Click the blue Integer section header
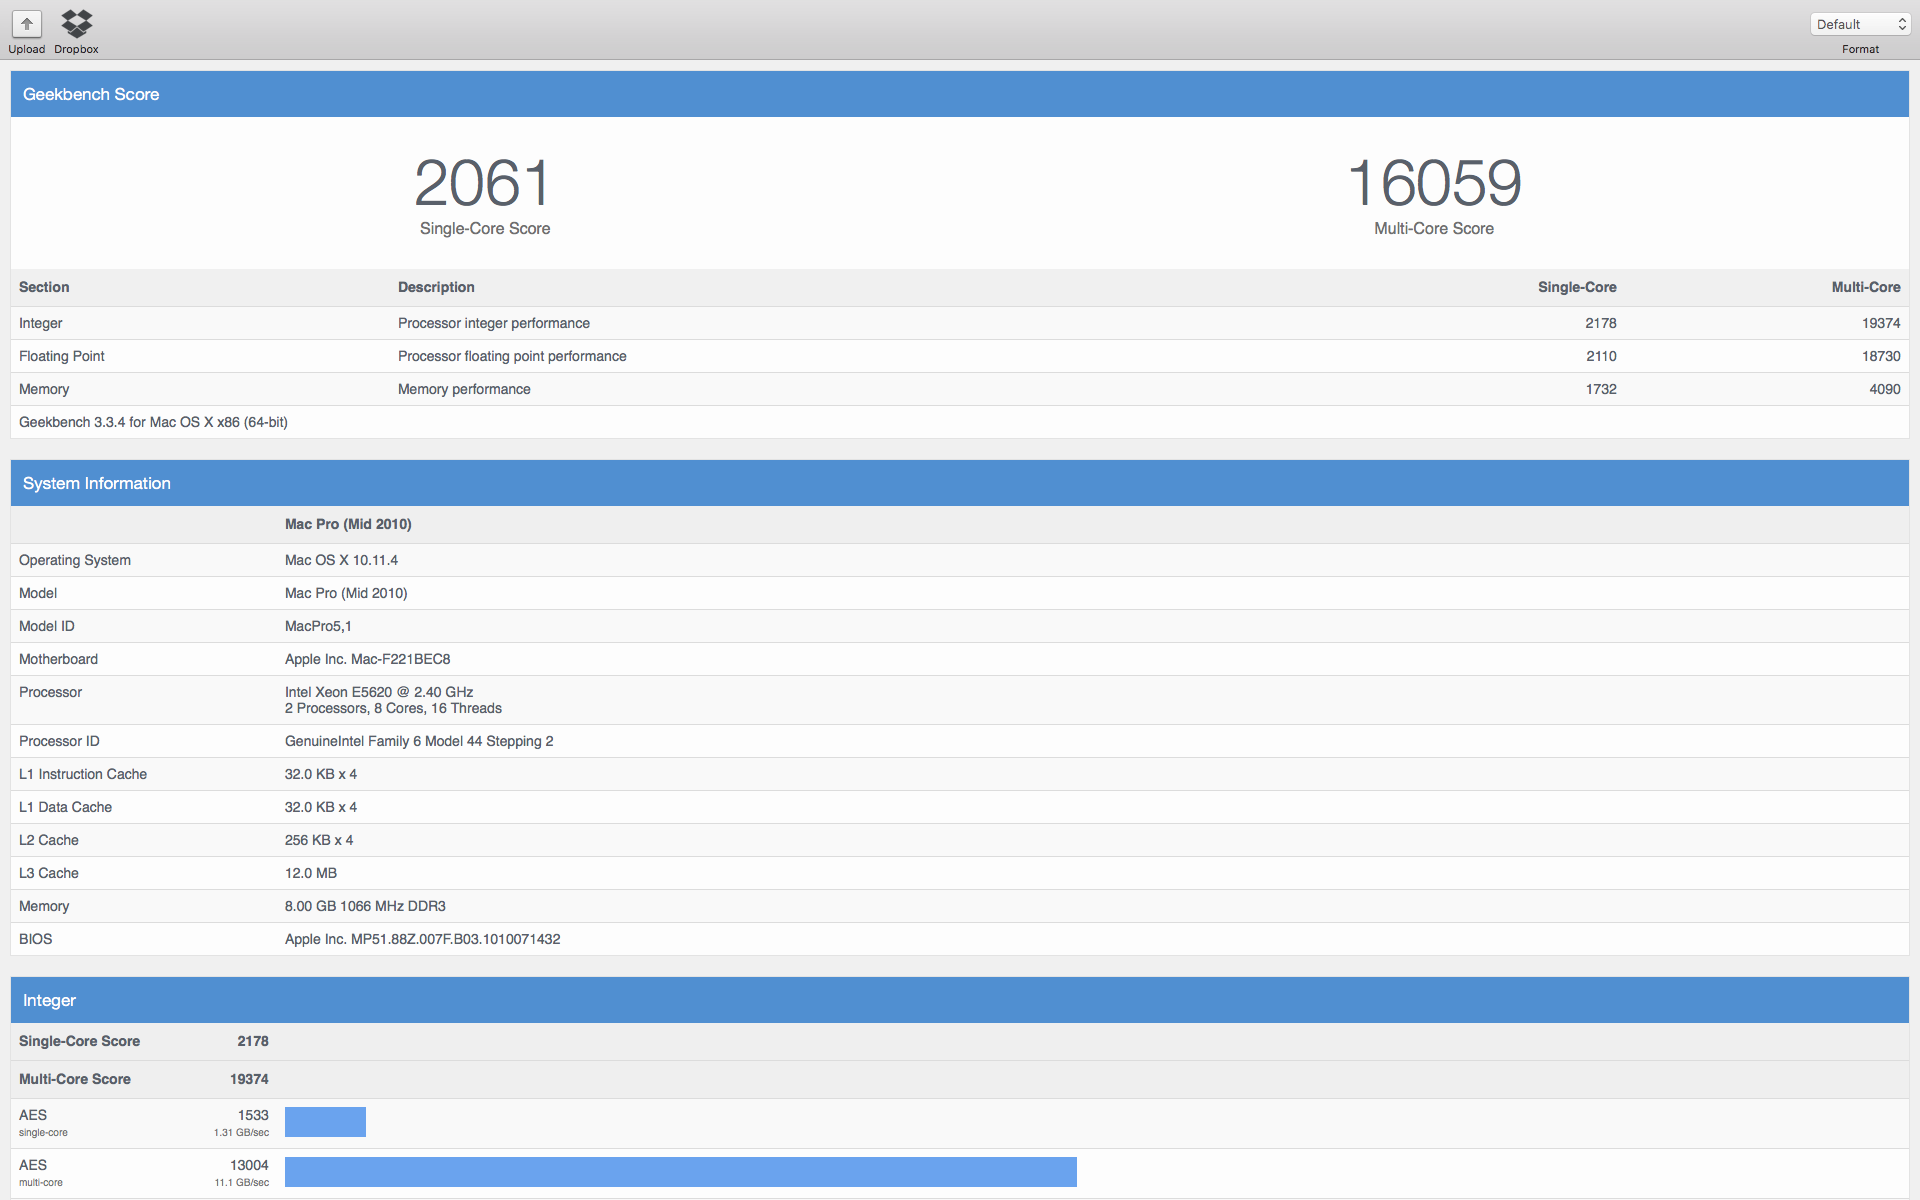 pyautogui.click(x=50, y=1000)
